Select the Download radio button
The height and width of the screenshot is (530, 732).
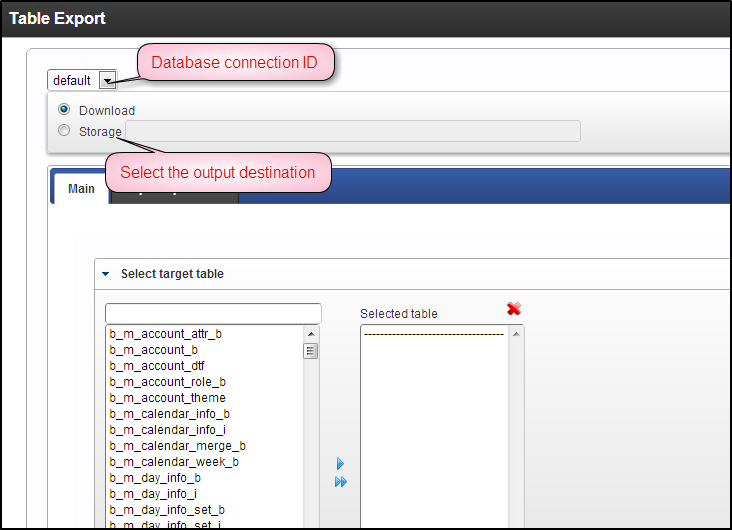click(x=64, y=110)
